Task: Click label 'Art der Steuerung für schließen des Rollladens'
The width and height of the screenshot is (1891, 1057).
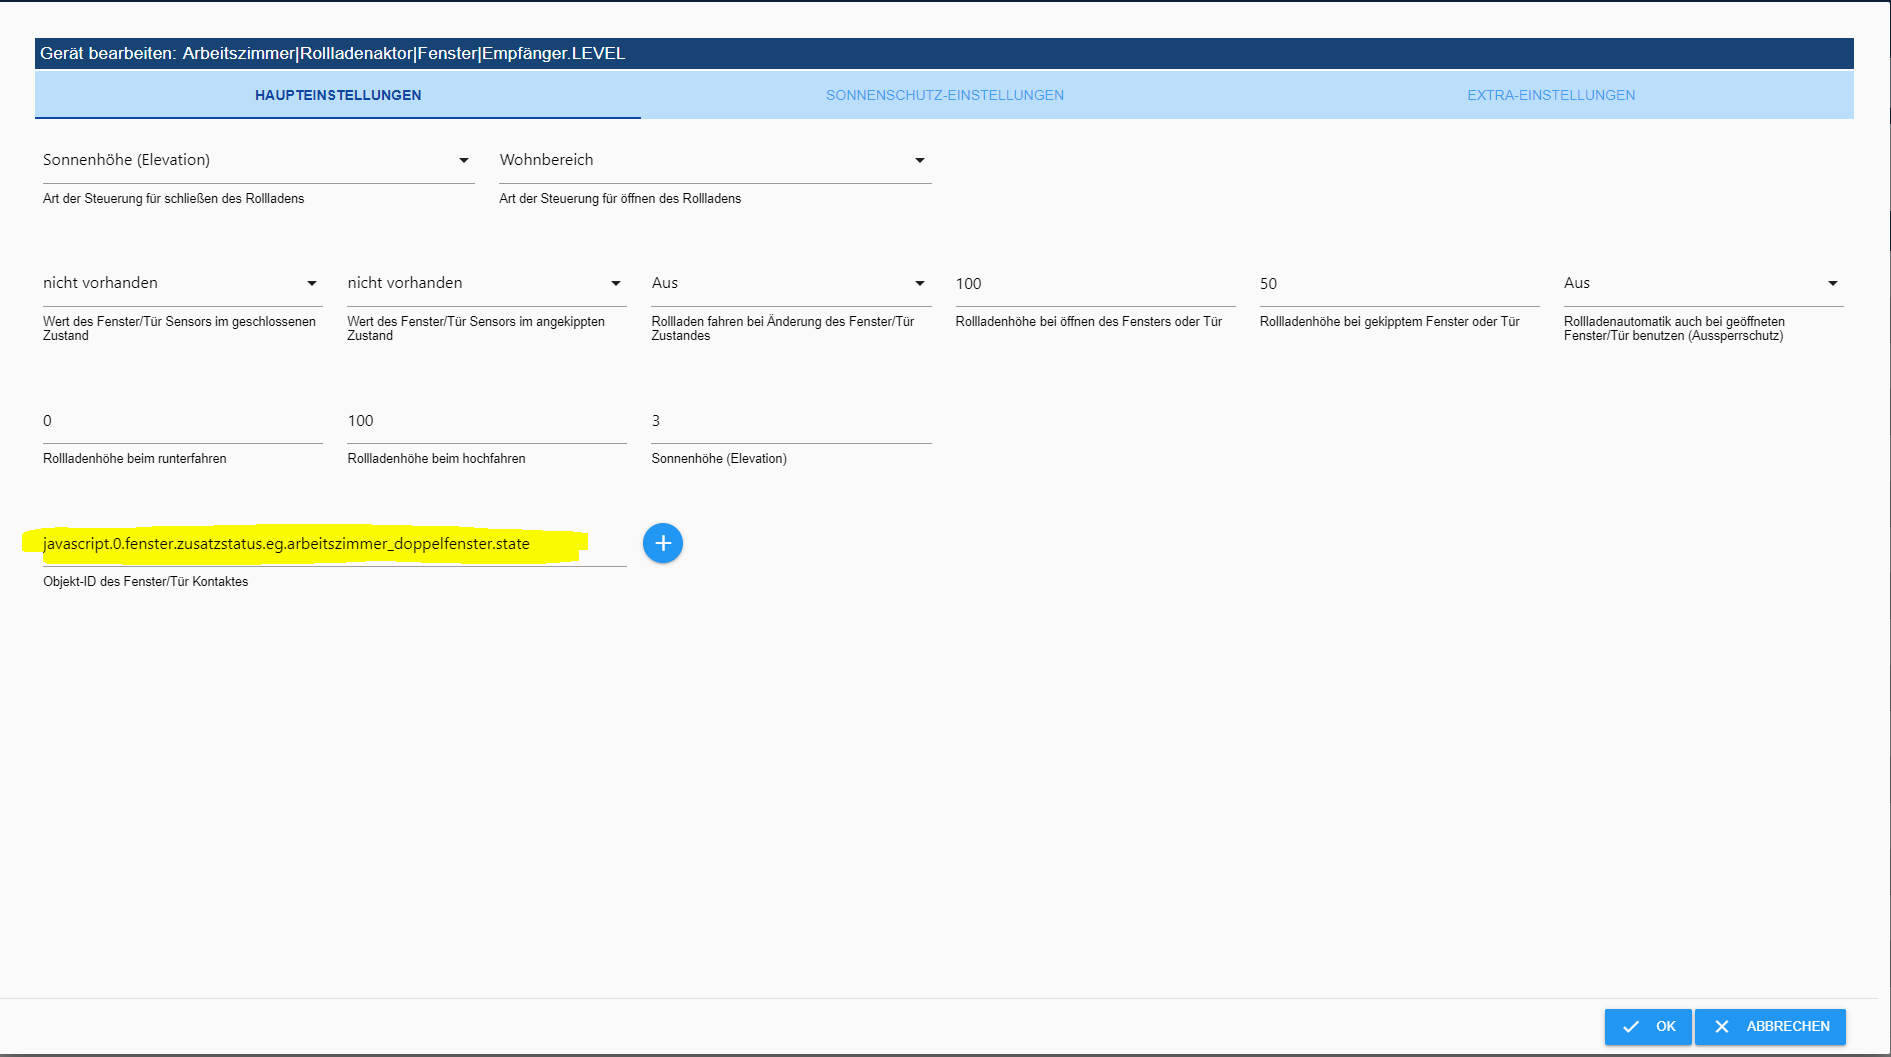Action: point(173,199)
